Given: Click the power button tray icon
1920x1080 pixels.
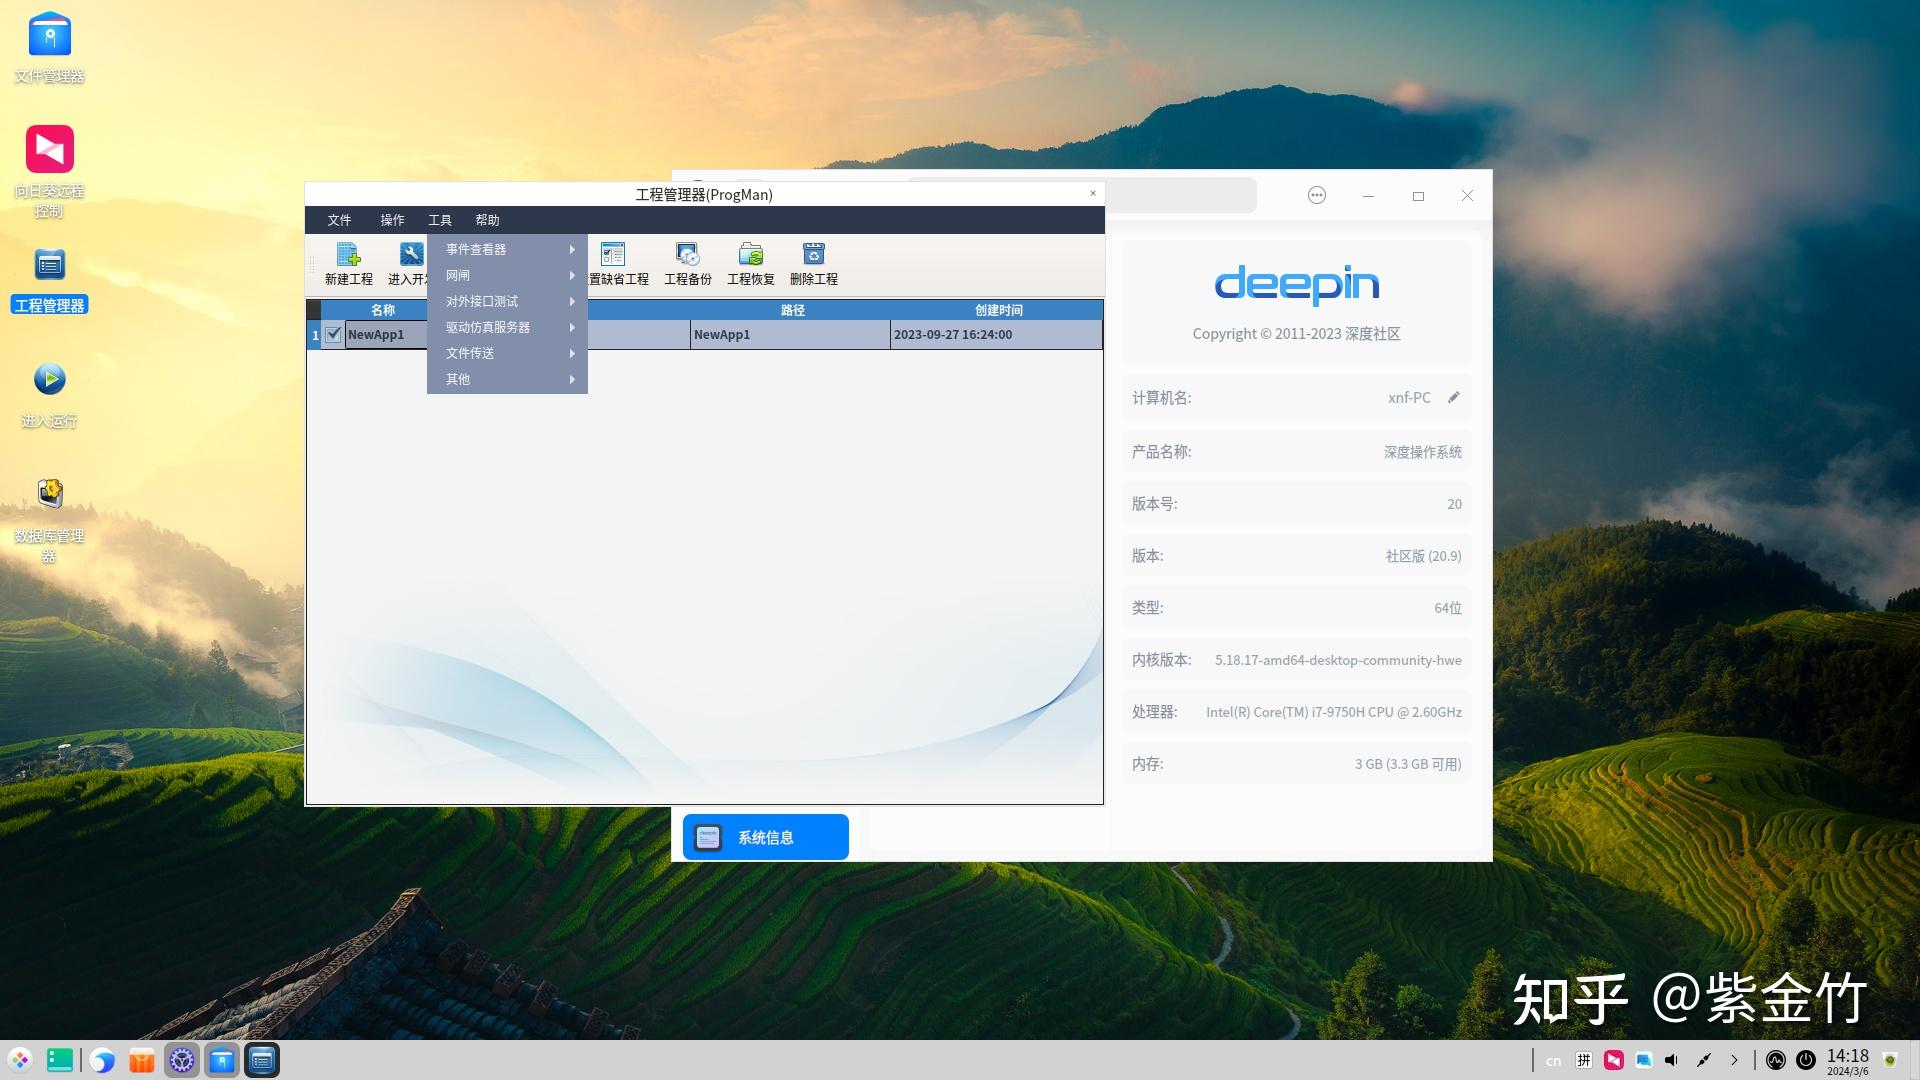Looking at the screenshot, I should (1806, 1060).
